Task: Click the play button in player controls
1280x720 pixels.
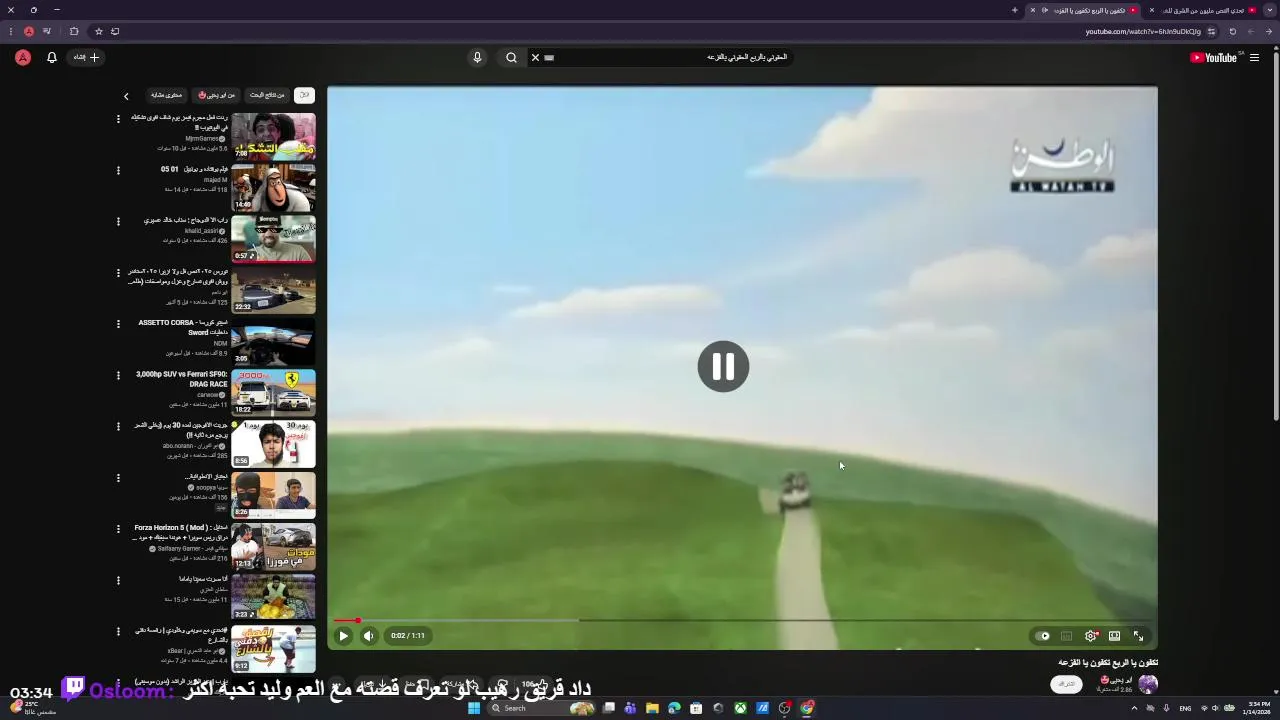Action: pyautogui.click(x=343, y=636)
